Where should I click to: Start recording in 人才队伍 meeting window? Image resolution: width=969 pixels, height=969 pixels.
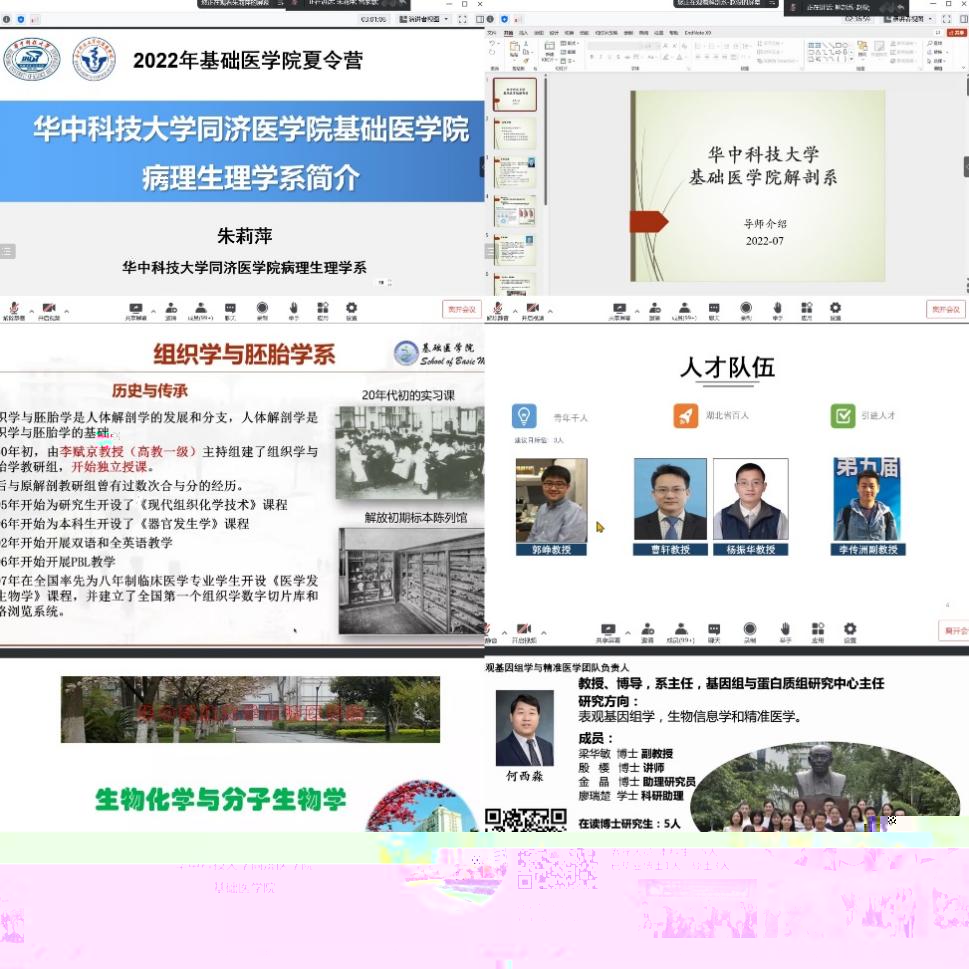pos(750,632)
